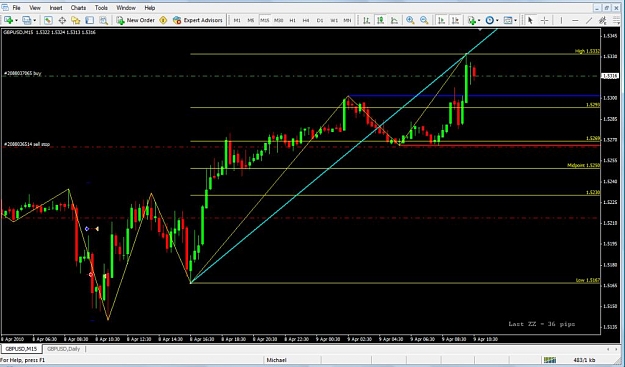Click the '483/1 kb' traffic indicator
625x367 pixels.
pyautogui.click(x=585, y=360)
